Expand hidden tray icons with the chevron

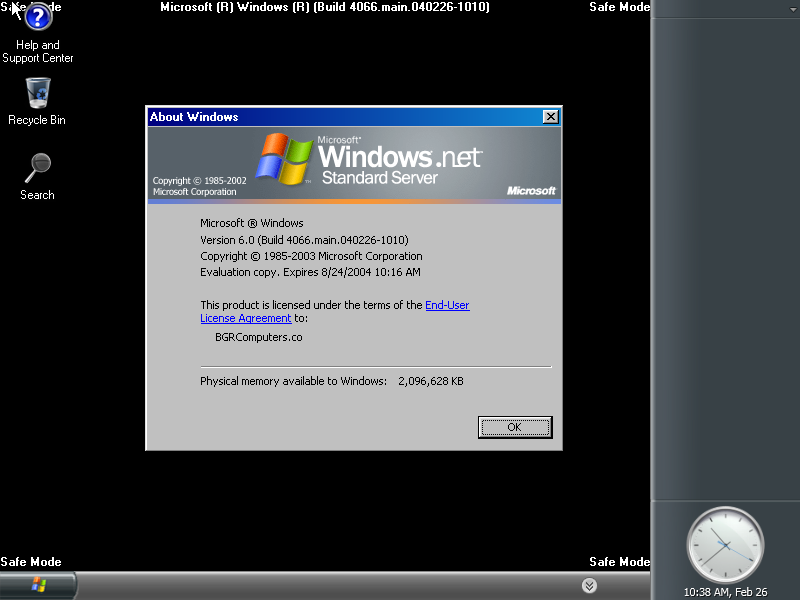(589, 585)
